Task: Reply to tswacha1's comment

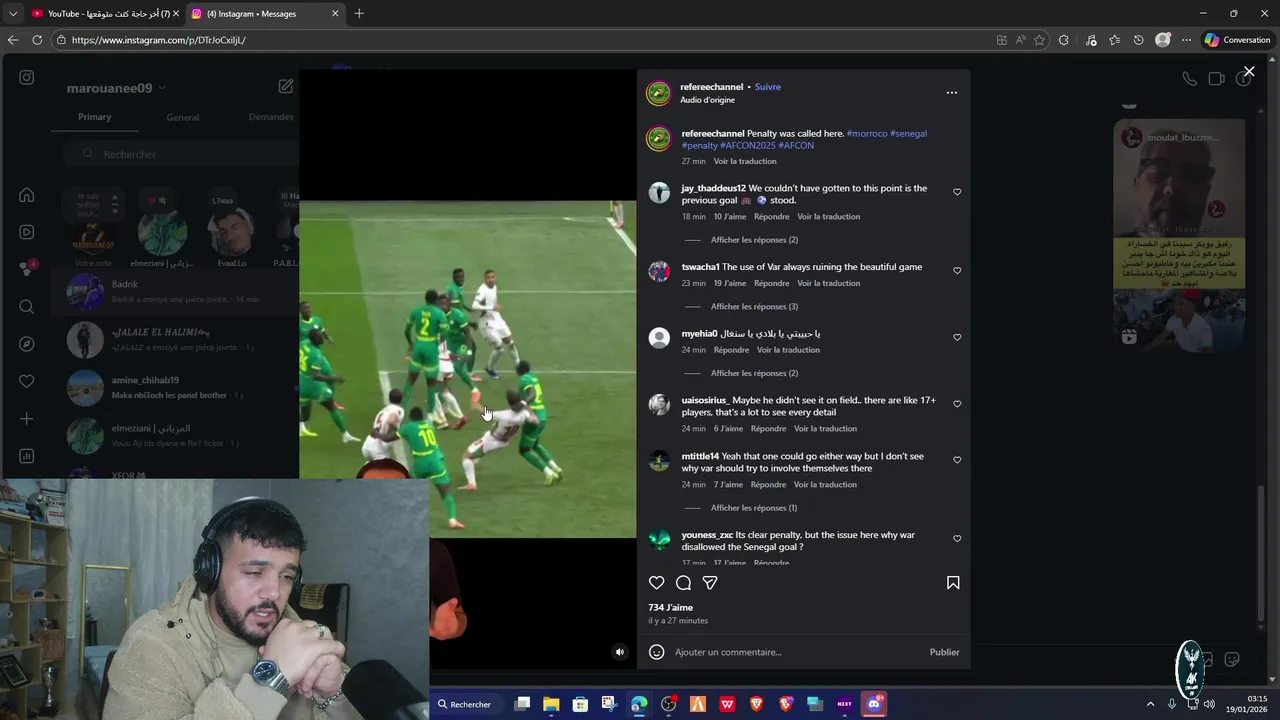Action: pos(772,284)
